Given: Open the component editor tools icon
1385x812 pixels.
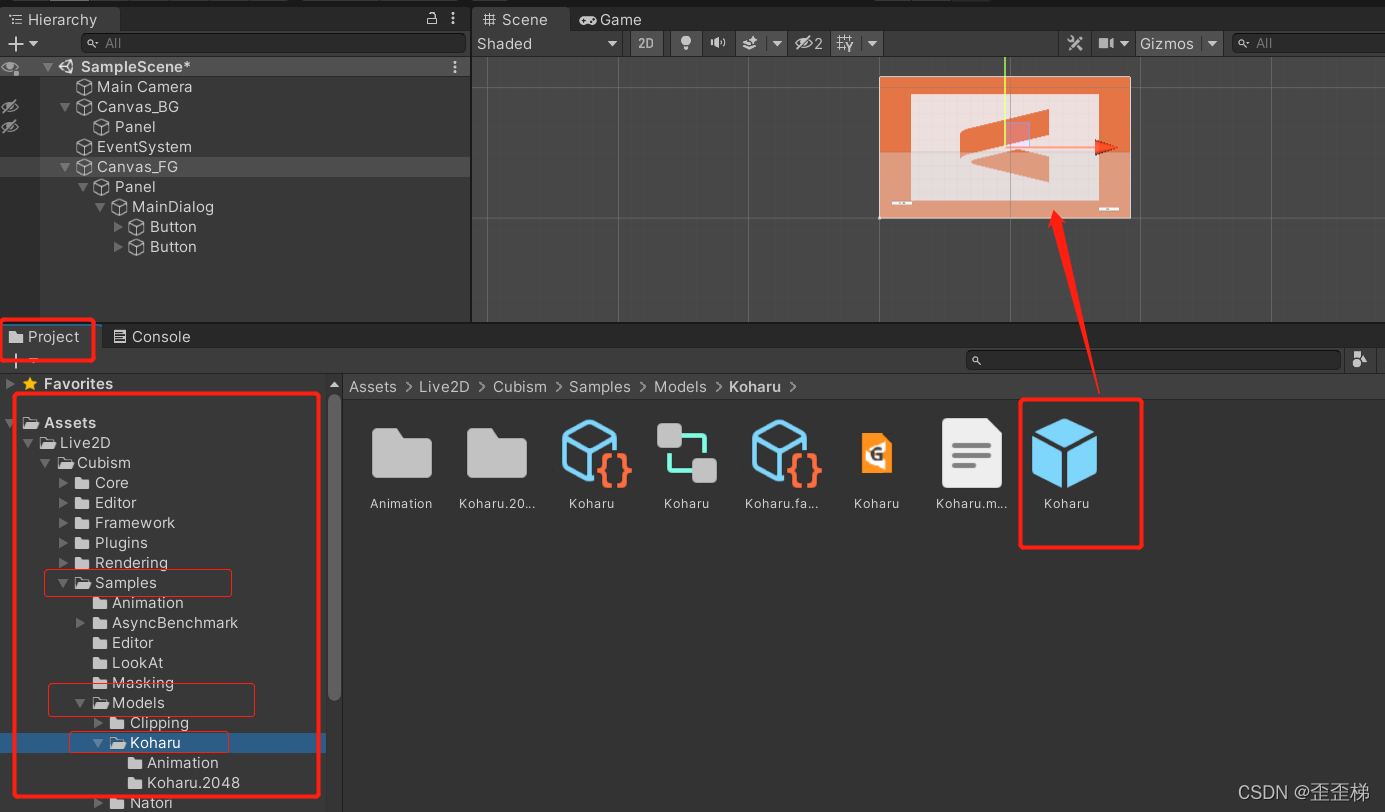Looking at the screenshot, I should (x=1075, y=43).
